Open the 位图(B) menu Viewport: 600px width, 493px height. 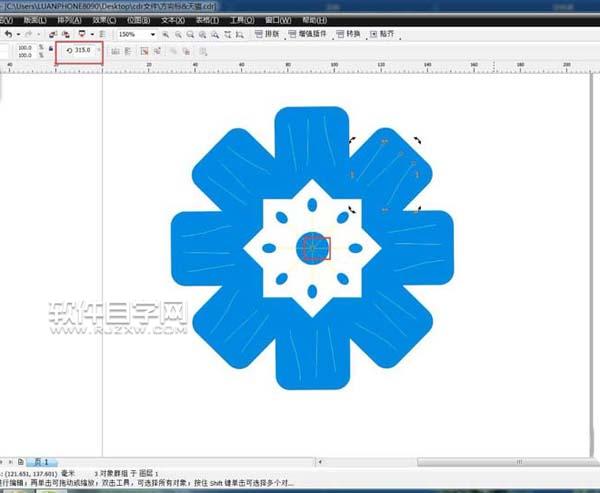139,20
